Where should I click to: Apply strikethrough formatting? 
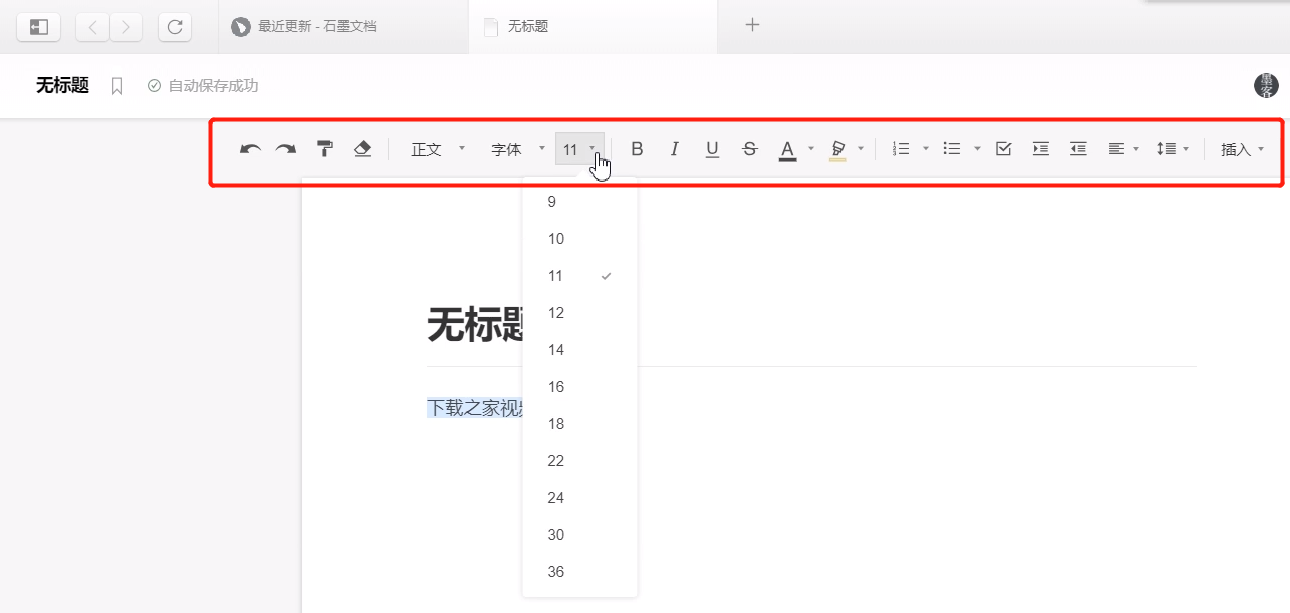point(749,148)
